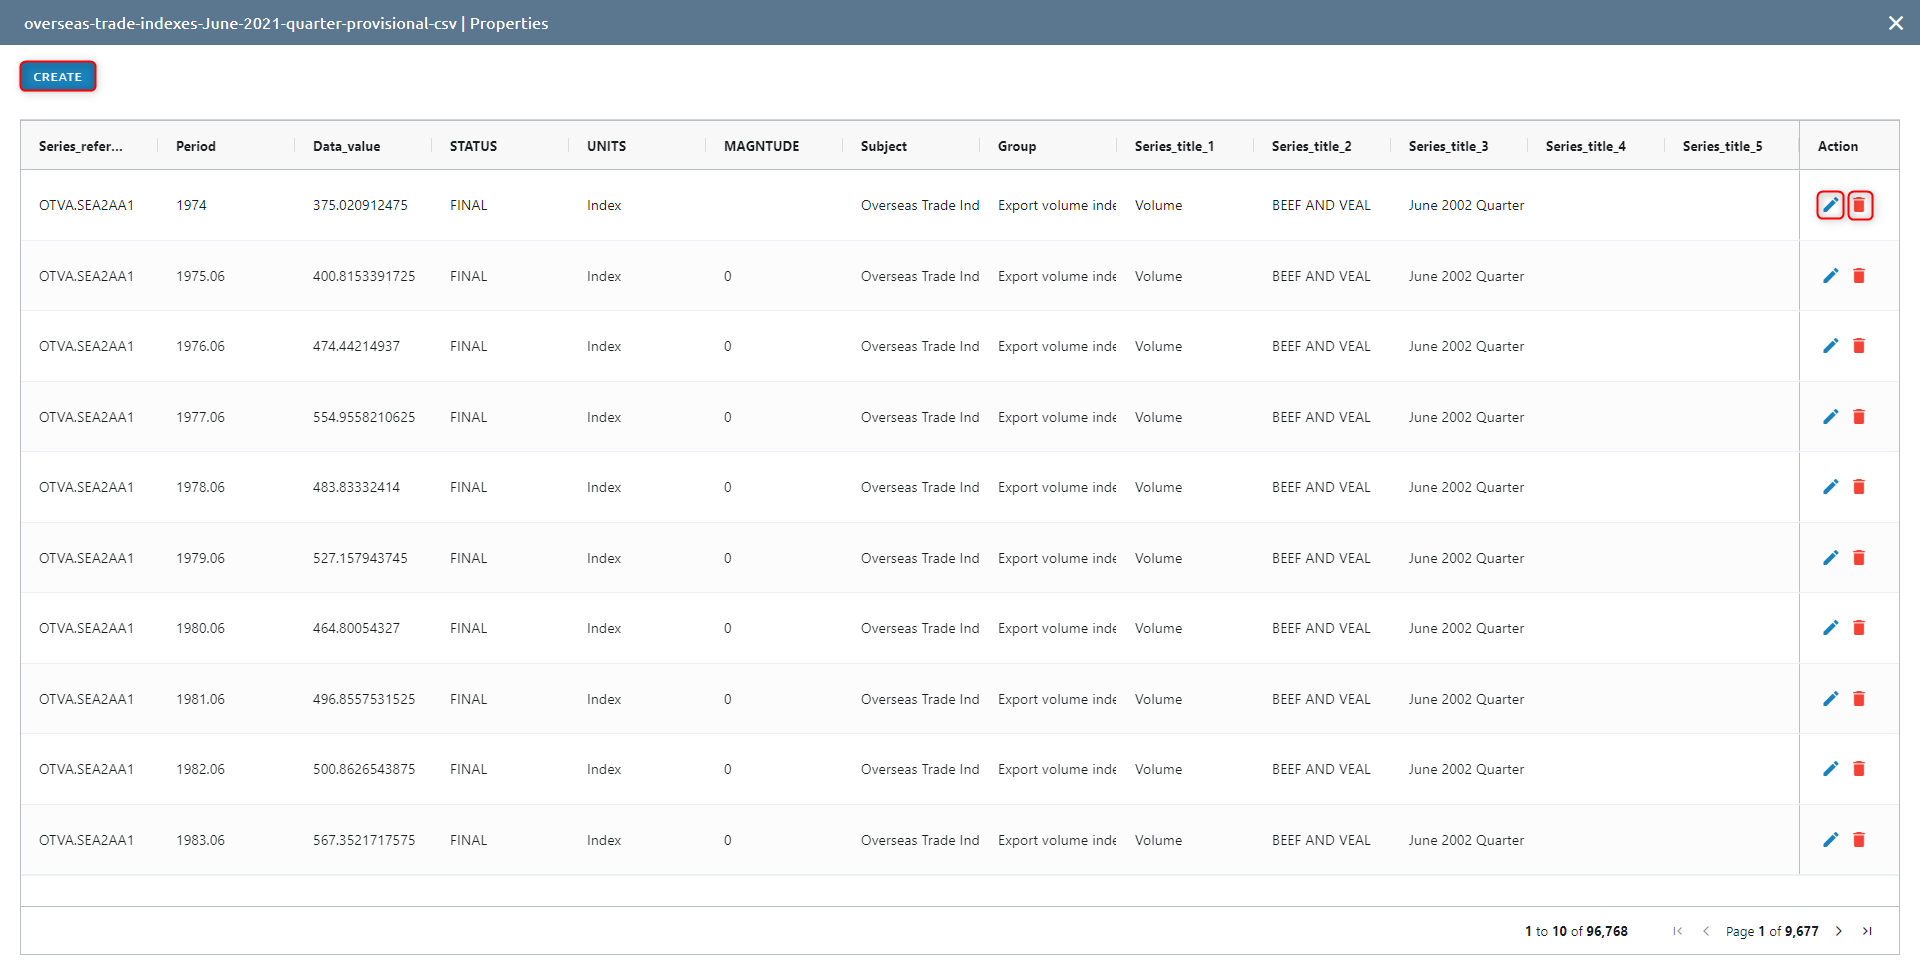This screenshot has height=969, width=1920.
Task: Sort by MAGNTUDE column header
Action: pos(761,146)
